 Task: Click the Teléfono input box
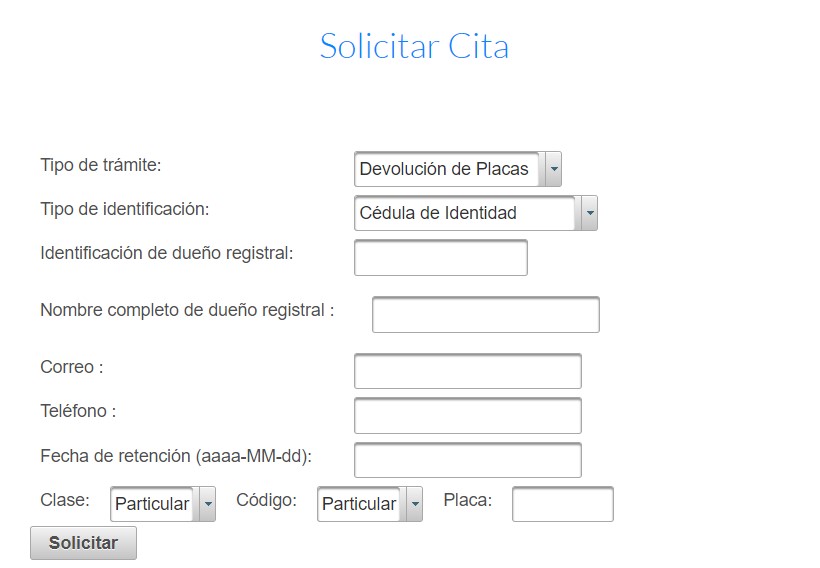click(x=468, y=415)
